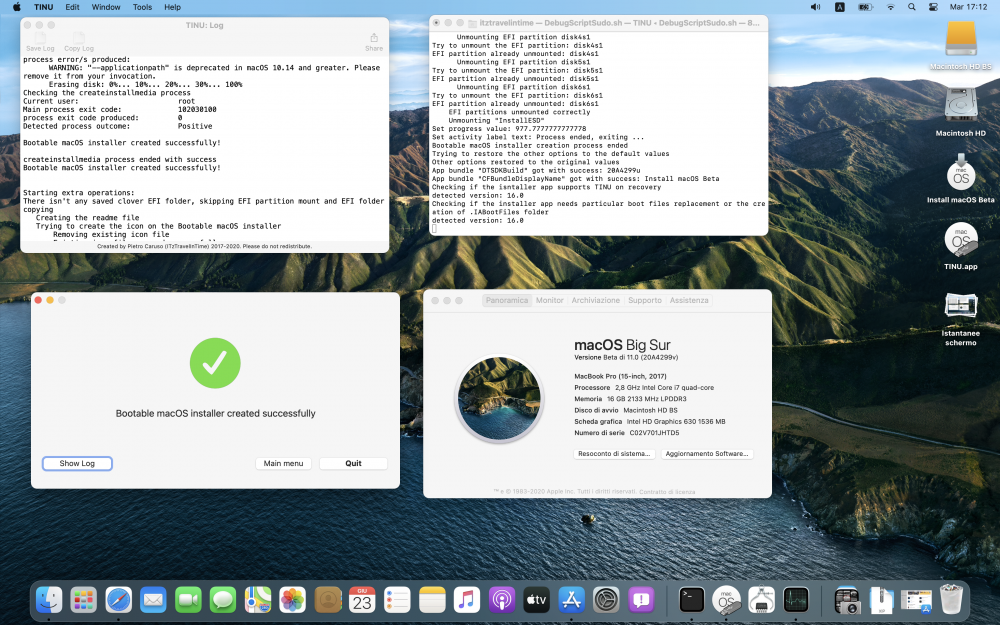
Task: Click the green success checkmark icon
Action: click(x=215, y=363)
